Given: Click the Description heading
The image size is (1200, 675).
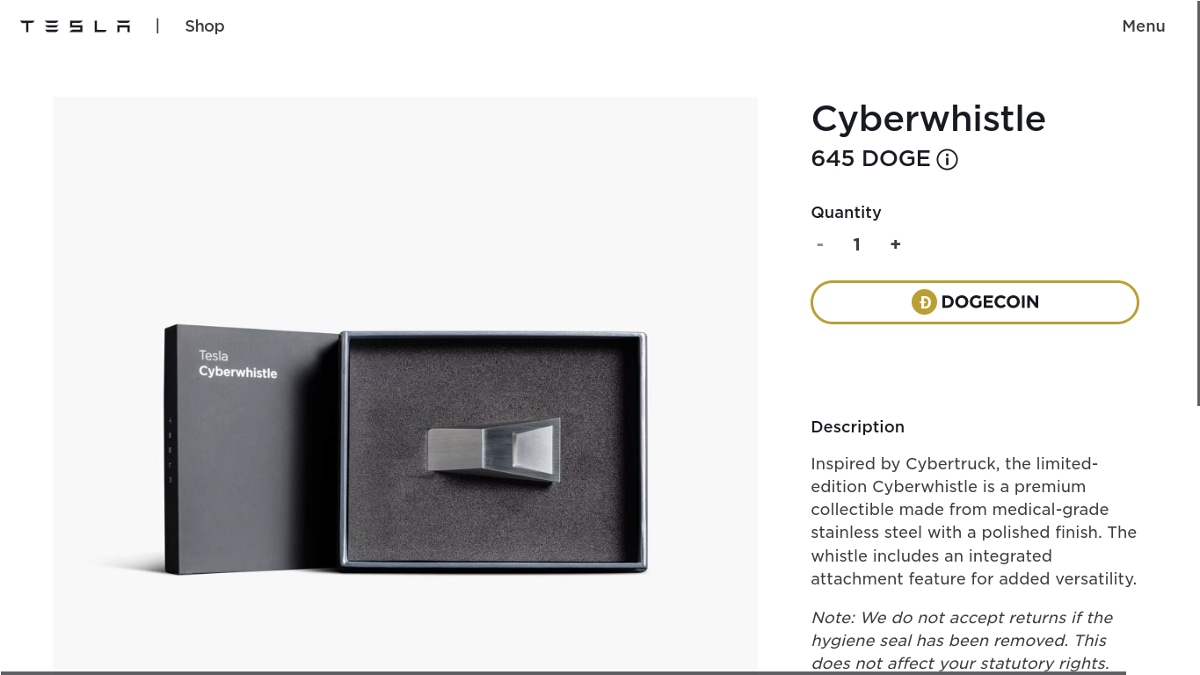Looking at the screenshot, I should click(x=857, y=427).
